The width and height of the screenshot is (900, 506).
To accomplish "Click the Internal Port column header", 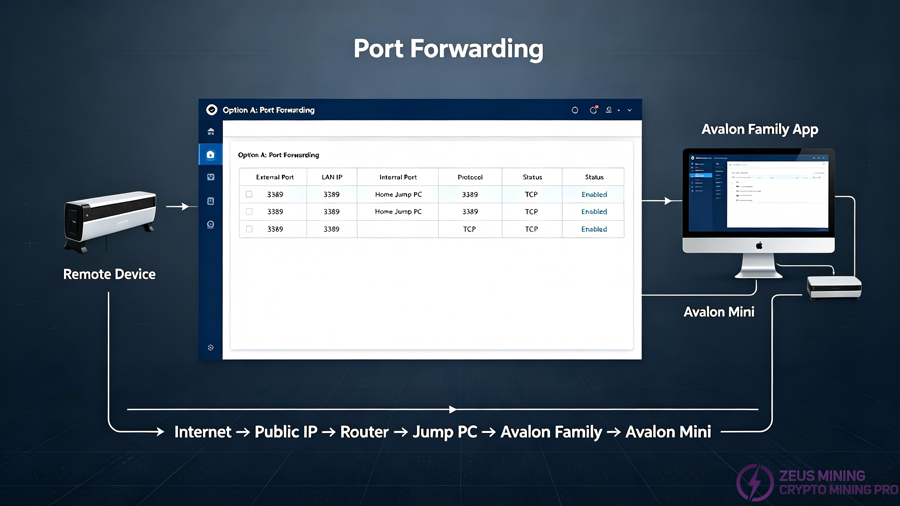I will pos(398,177).
